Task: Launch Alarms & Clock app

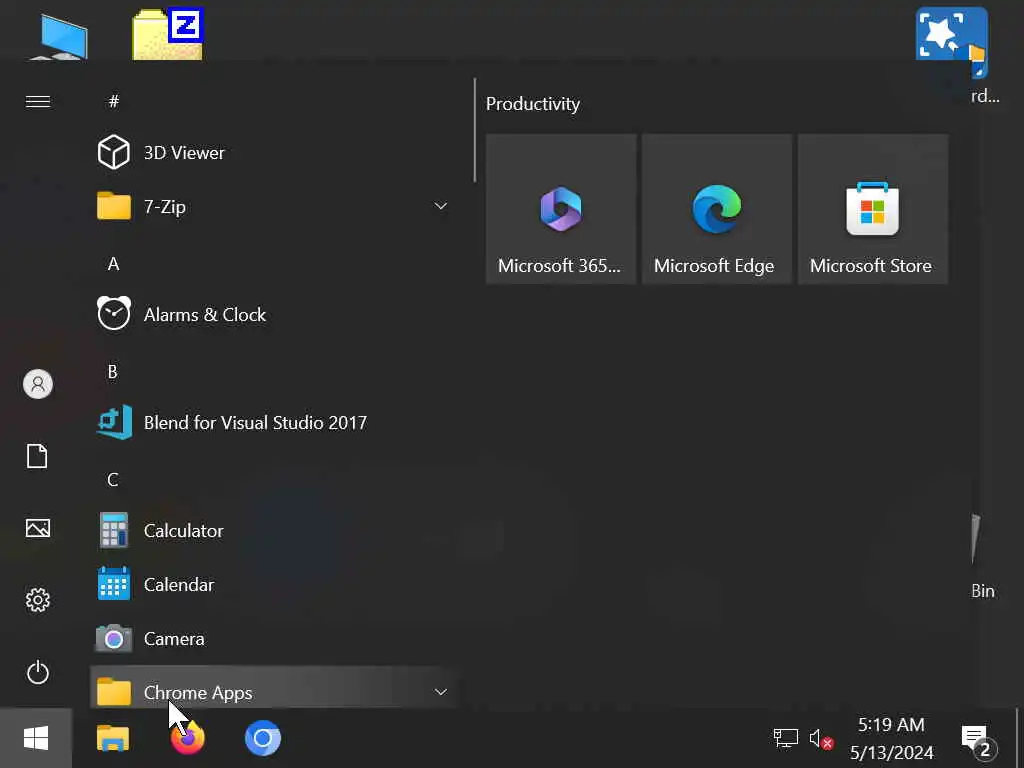Action: tap(273, 314)
